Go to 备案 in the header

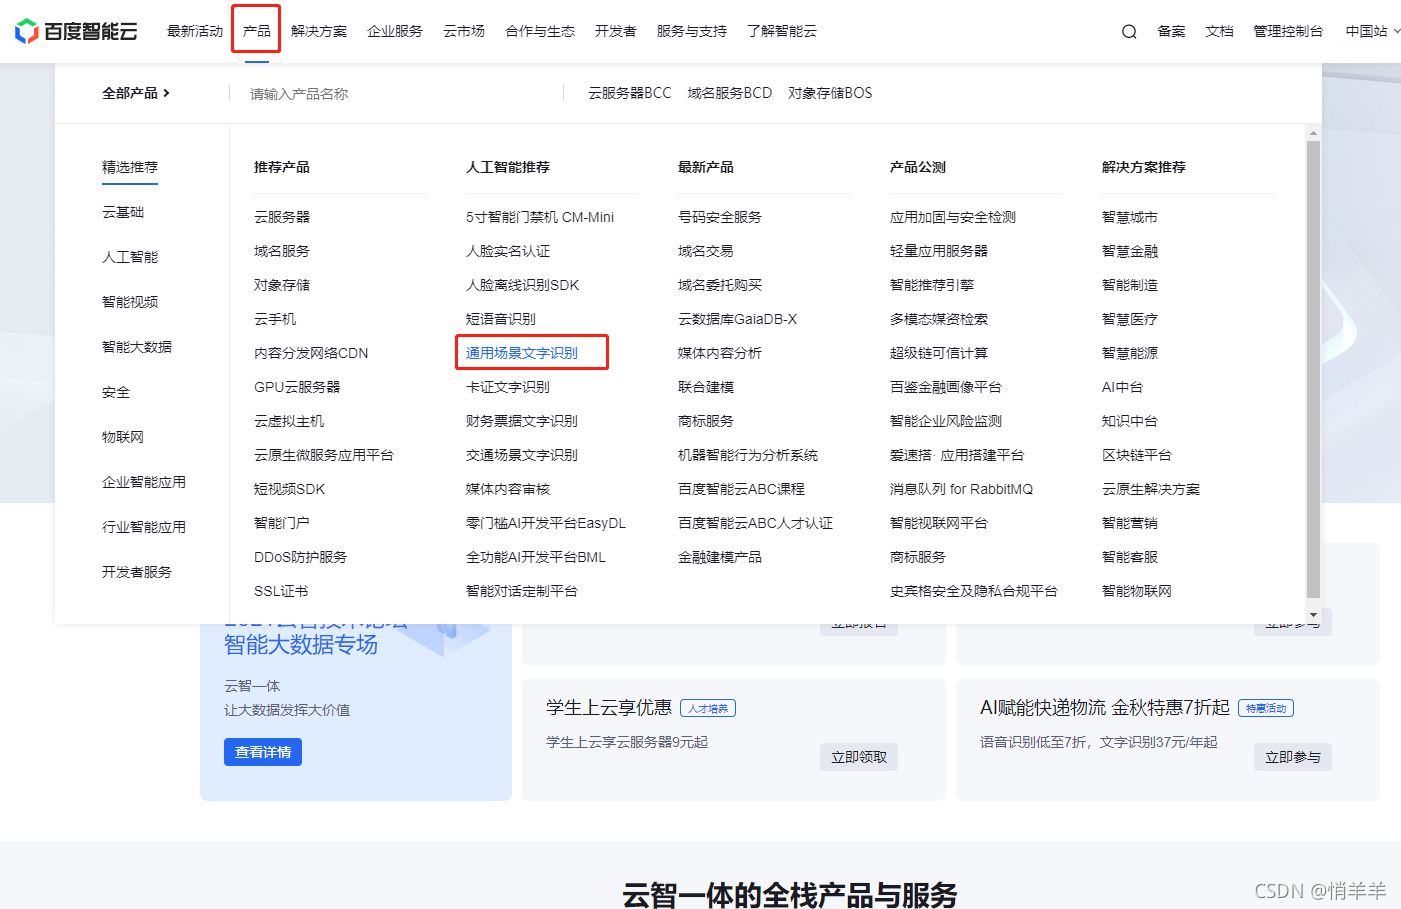pyautogui.click(x=1171, y=32)
